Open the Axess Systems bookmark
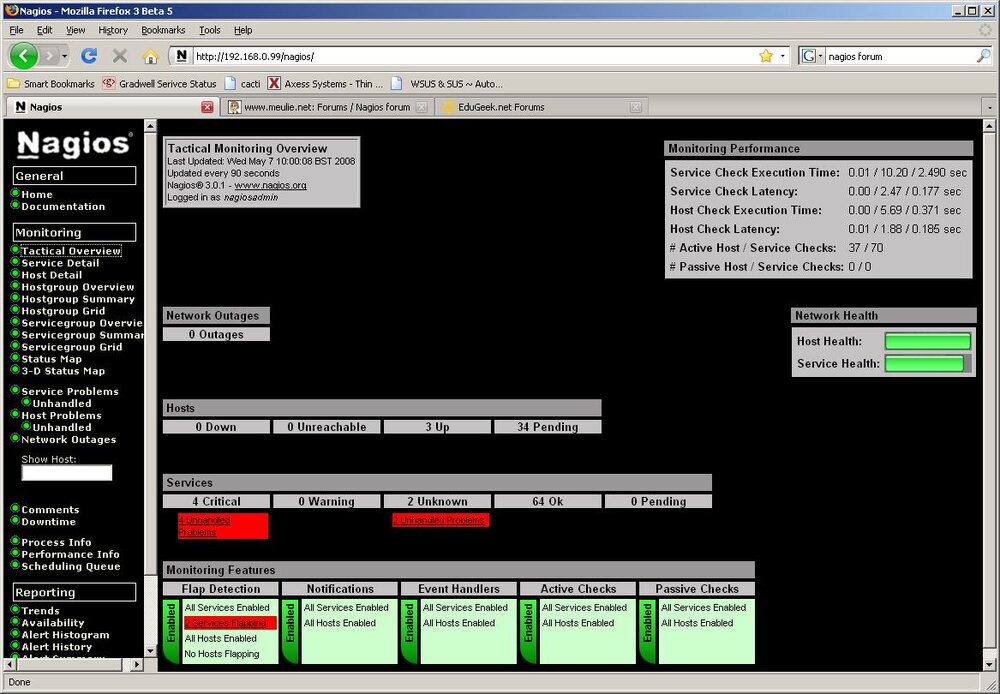The height and width of the screenshot is (694, 1000). point(325,84)
